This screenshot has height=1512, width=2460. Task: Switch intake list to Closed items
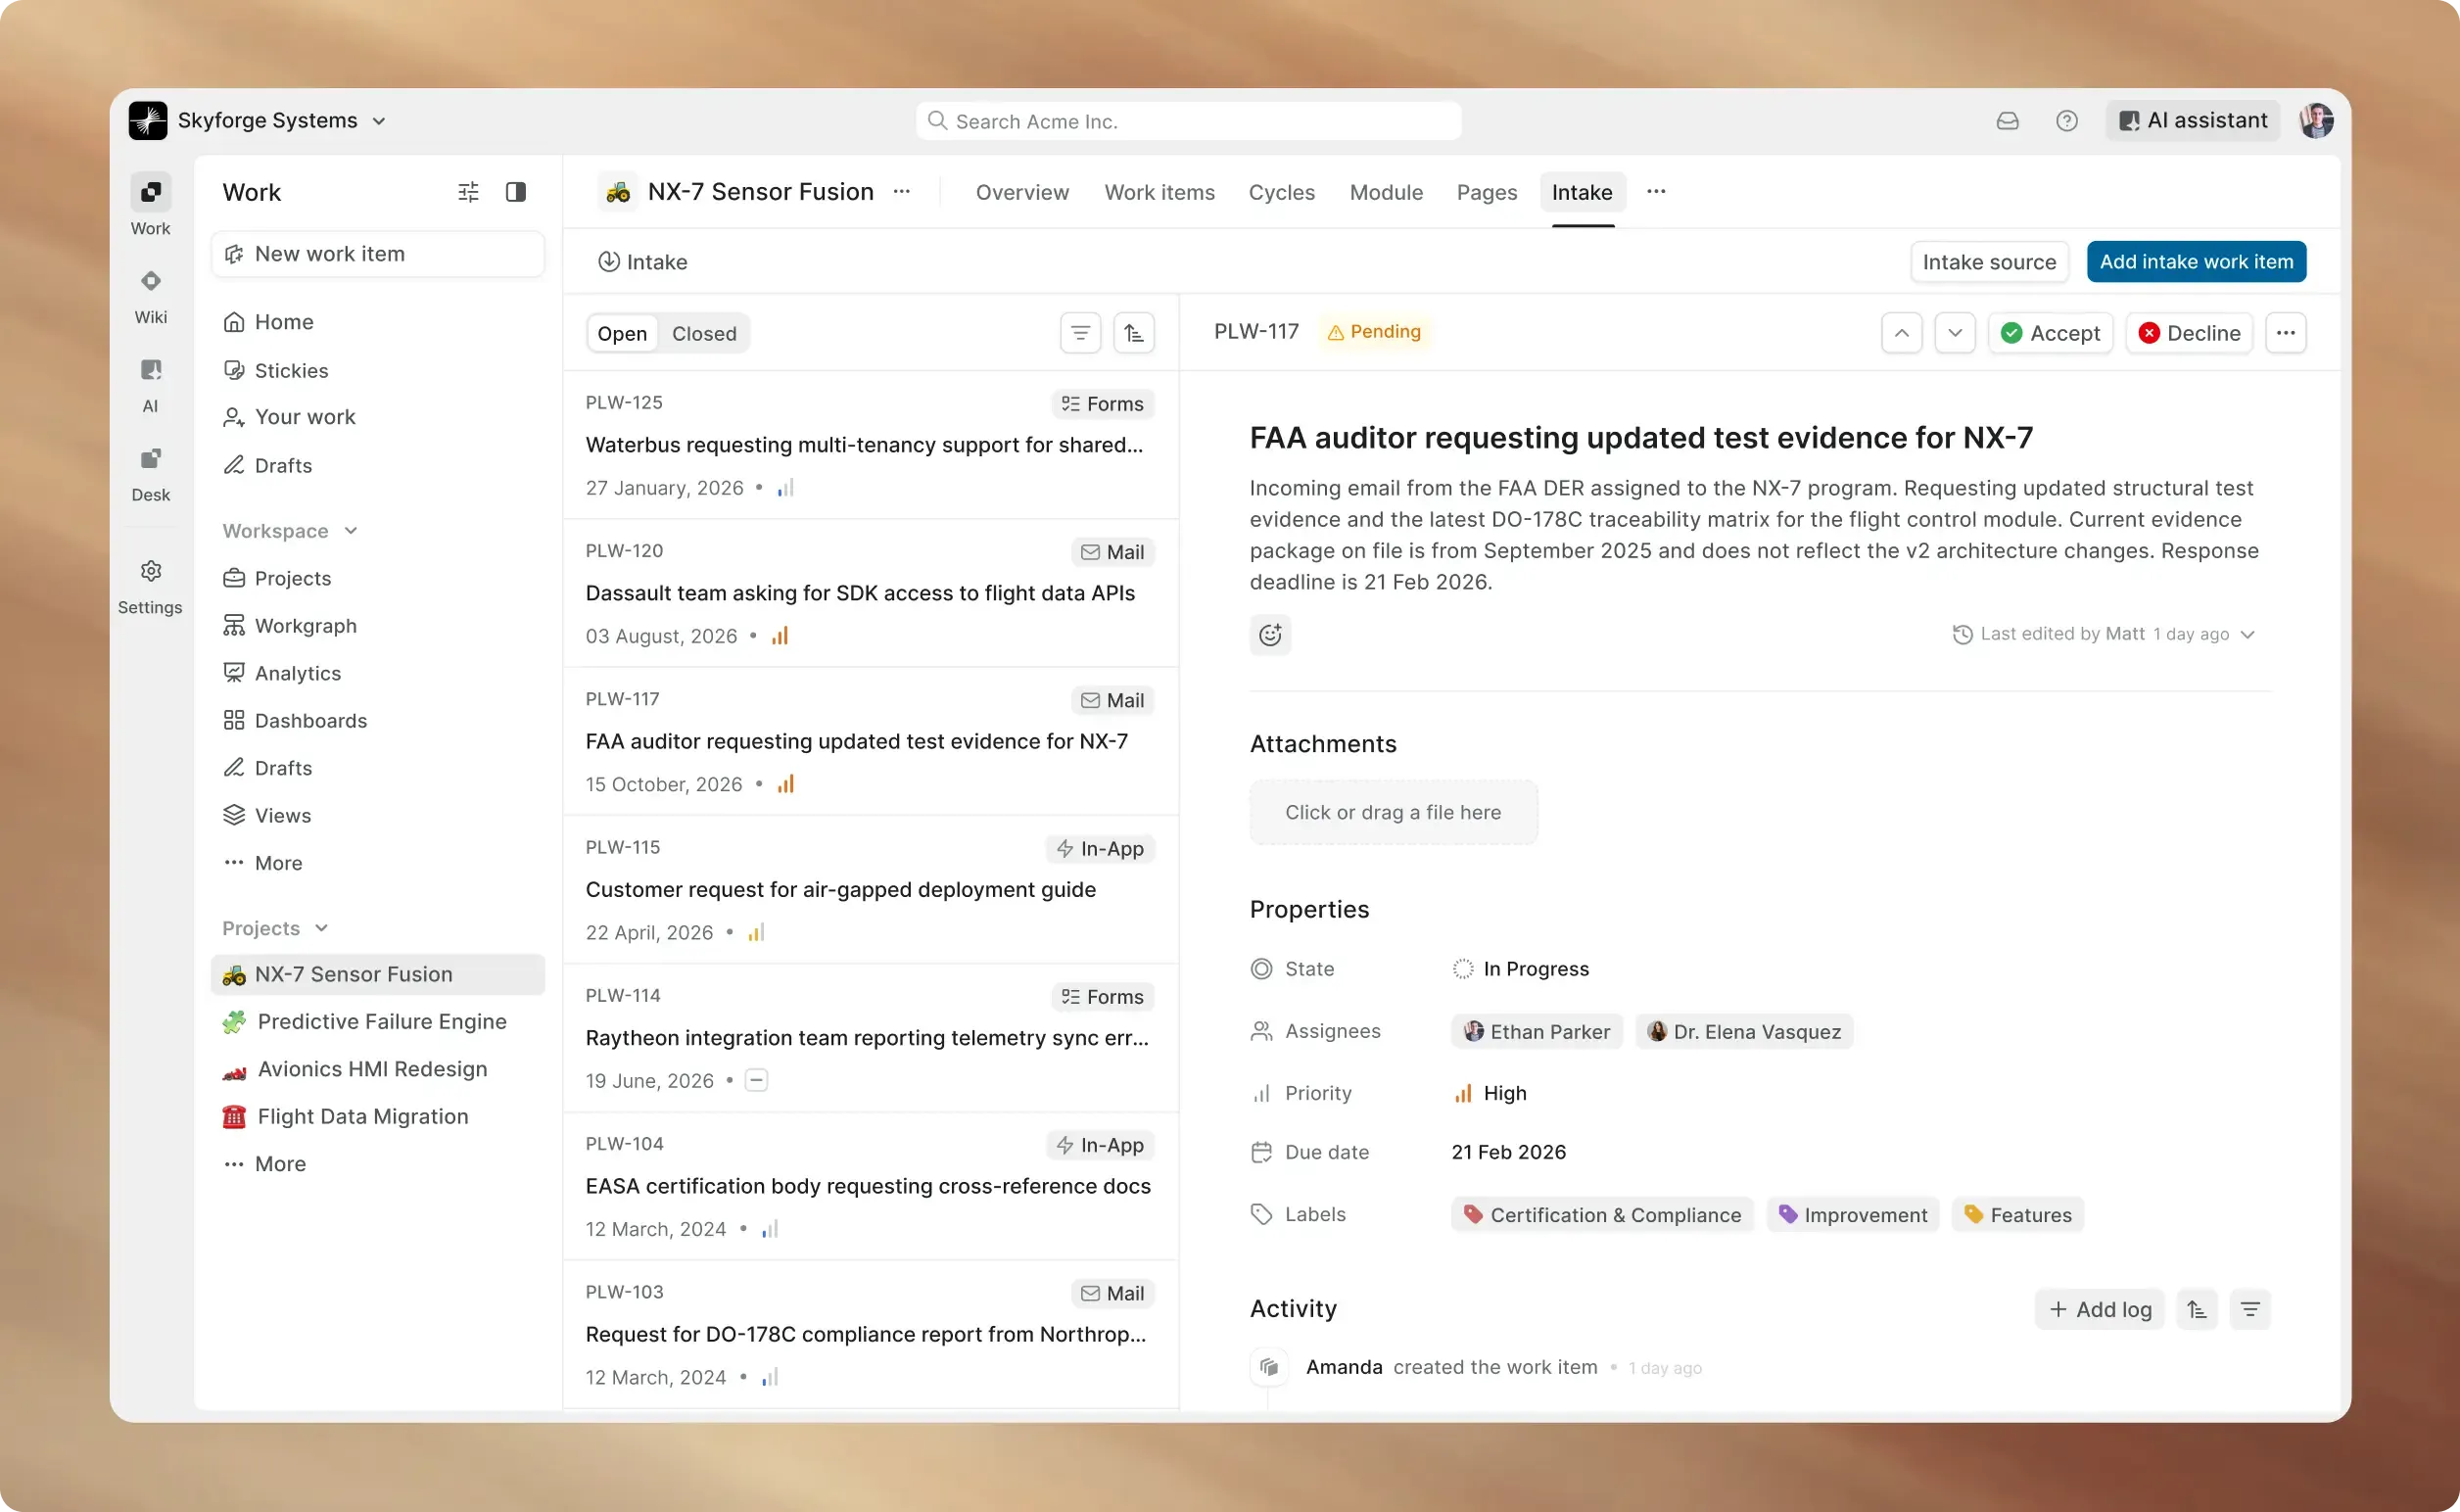click(704, 334)
